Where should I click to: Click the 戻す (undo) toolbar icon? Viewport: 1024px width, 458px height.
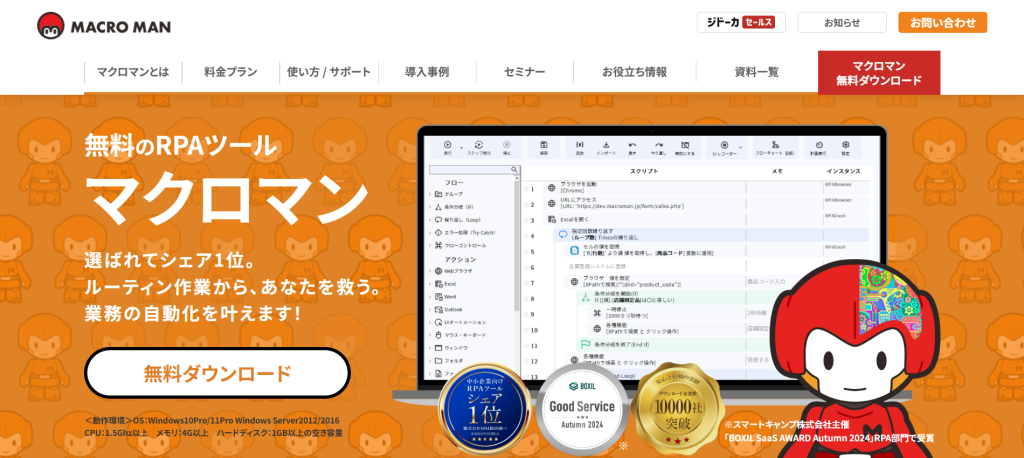[632, 147]
